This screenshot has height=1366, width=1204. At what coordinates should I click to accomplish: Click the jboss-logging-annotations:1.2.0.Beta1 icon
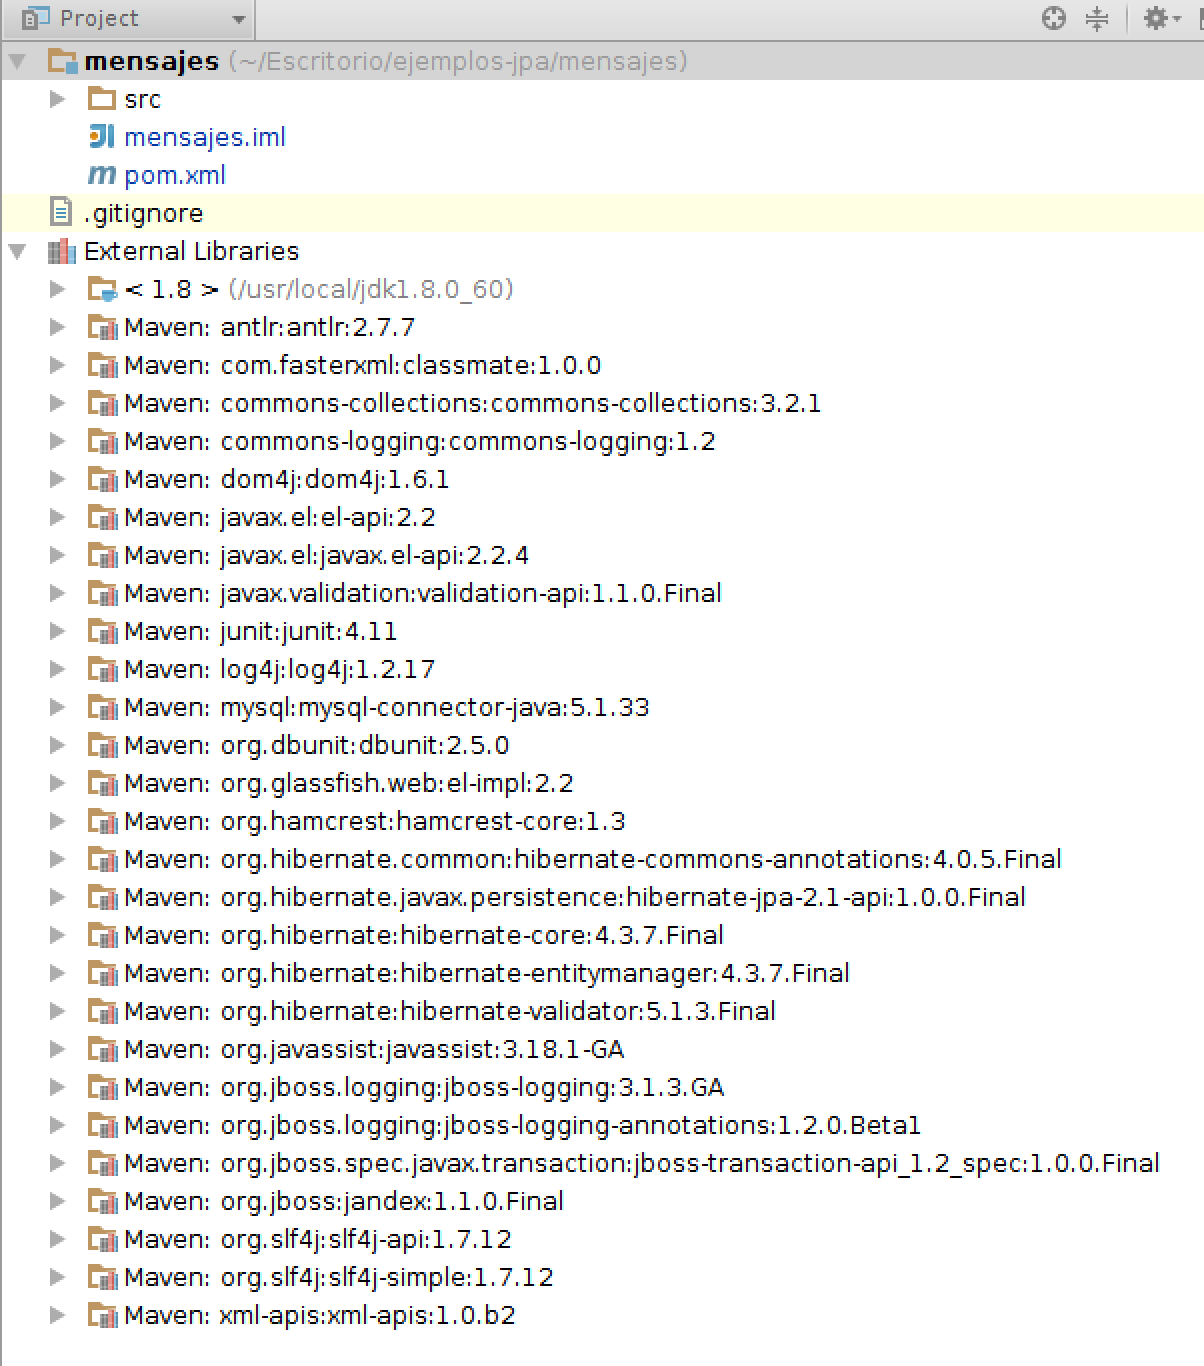102,1125
